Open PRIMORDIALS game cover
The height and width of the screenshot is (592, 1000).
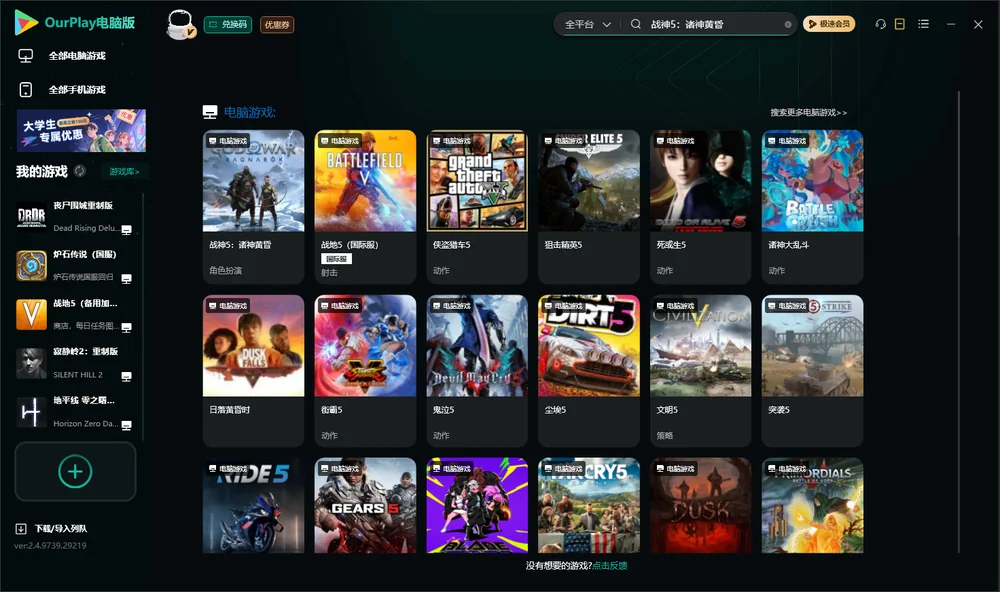812,505
